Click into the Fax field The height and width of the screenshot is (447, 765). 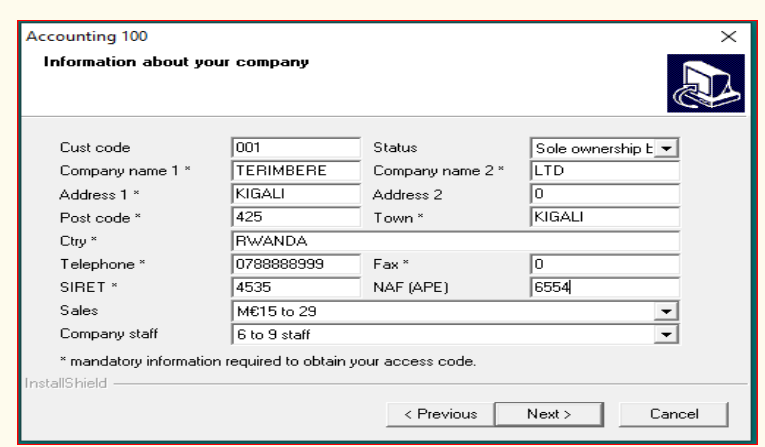click(x=604, y=264)
